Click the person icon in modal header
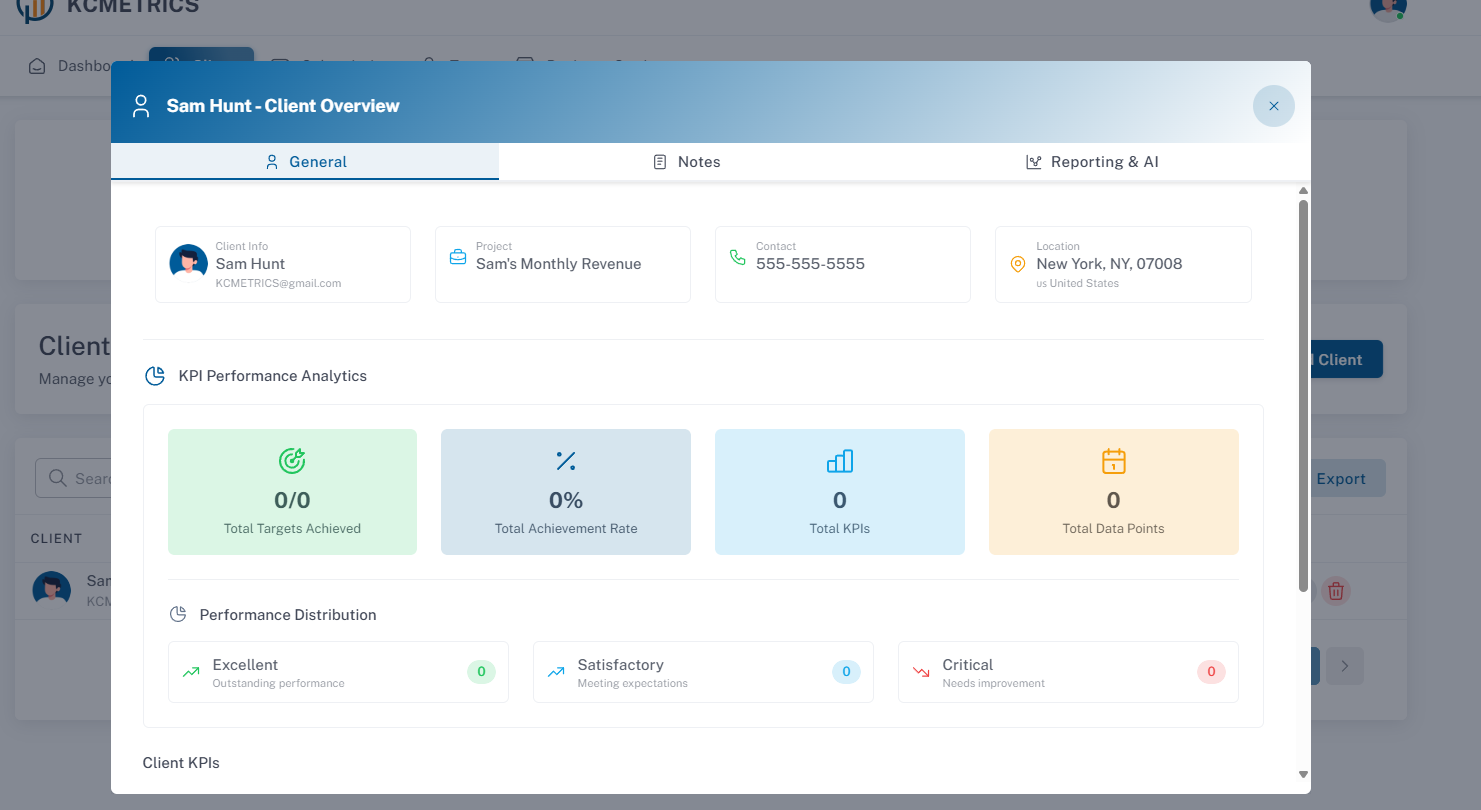Screen dimensions: 1481x810 pyautogui.click(x=141, y=106)
